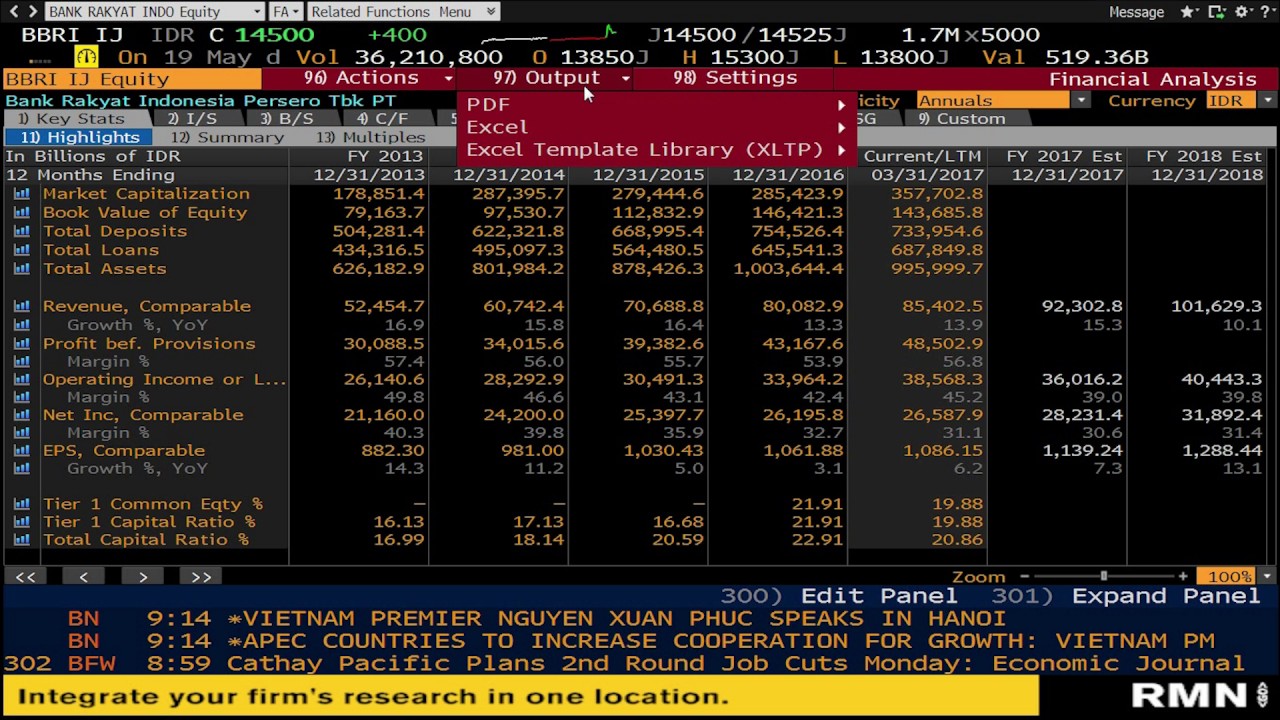Expand the Related Functions Menu

(402, 12)
